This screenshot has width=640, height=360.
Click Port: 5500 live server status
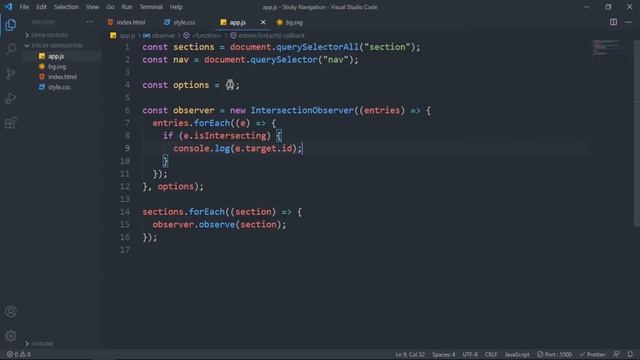(x=554, y=354)
